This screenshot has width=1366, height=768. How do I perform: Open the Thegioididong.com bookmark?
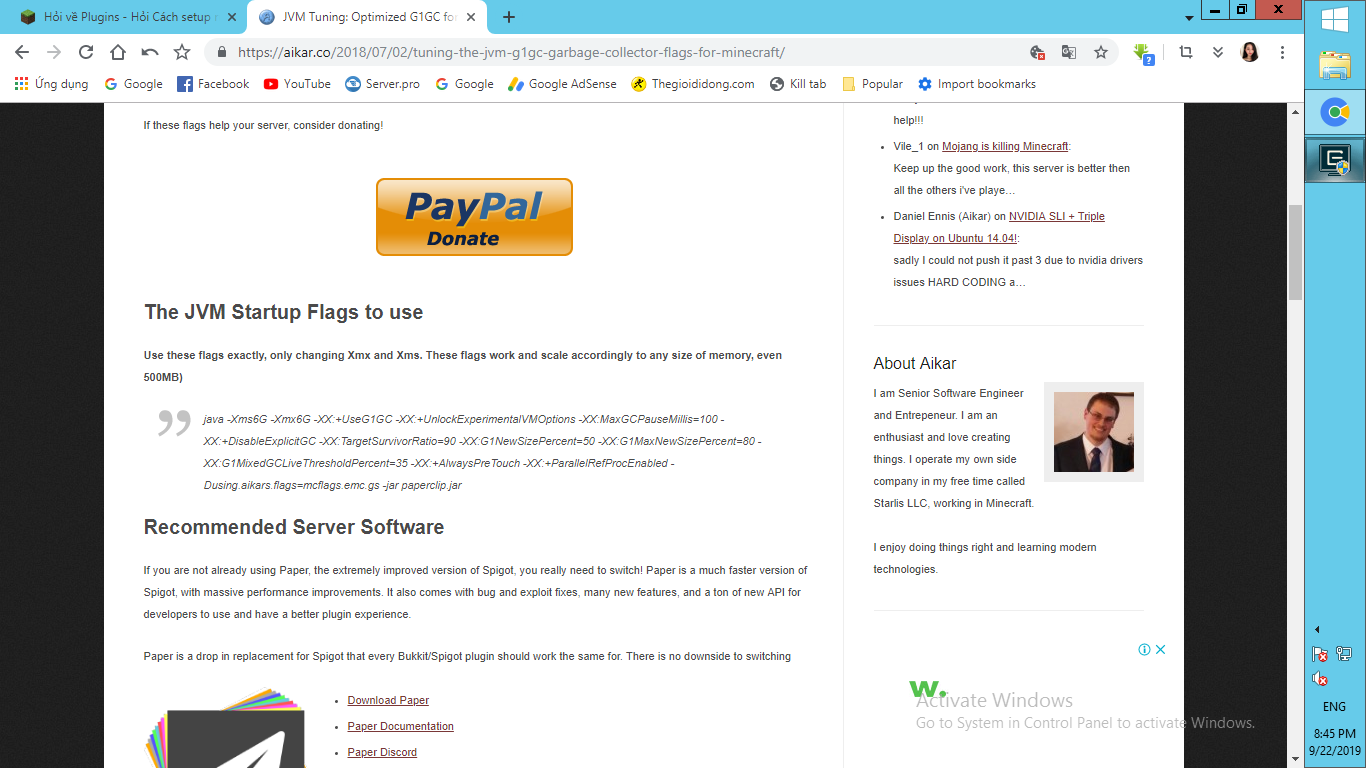click(x=693, y=84)
